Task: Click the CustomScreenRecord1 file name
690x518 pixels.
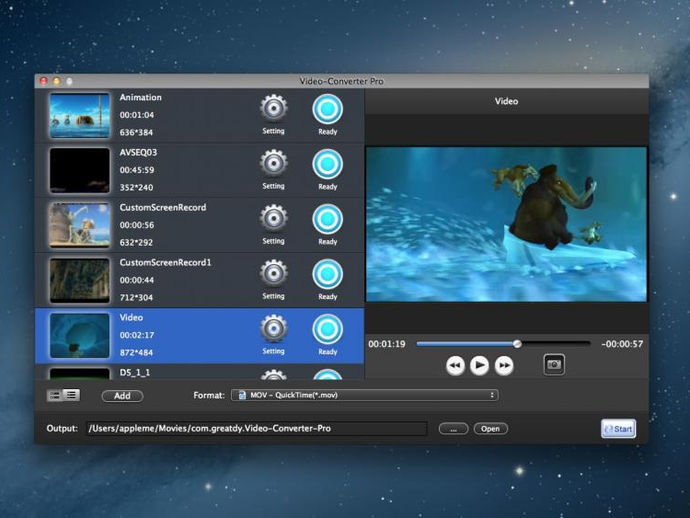Action: 165,262
